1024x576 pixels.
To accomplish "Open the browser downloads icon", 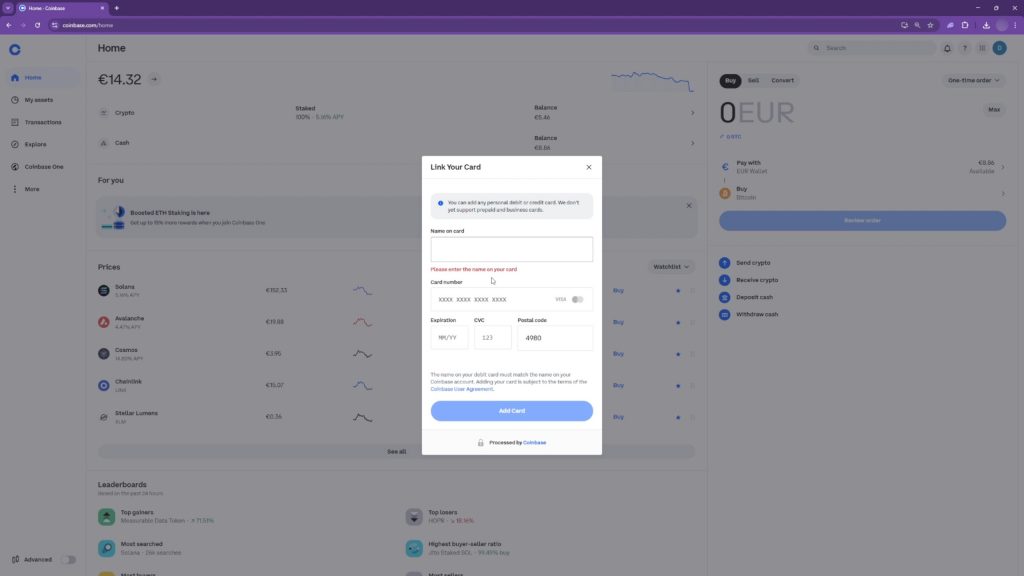I will tap(986, 25).
